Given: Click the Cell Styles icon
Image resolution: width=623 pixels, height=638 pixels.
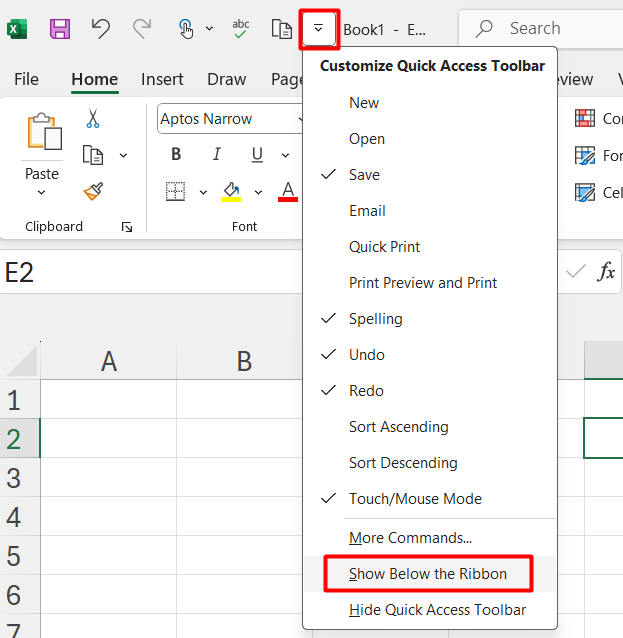Looking at the screenshot, I should 585,192.
